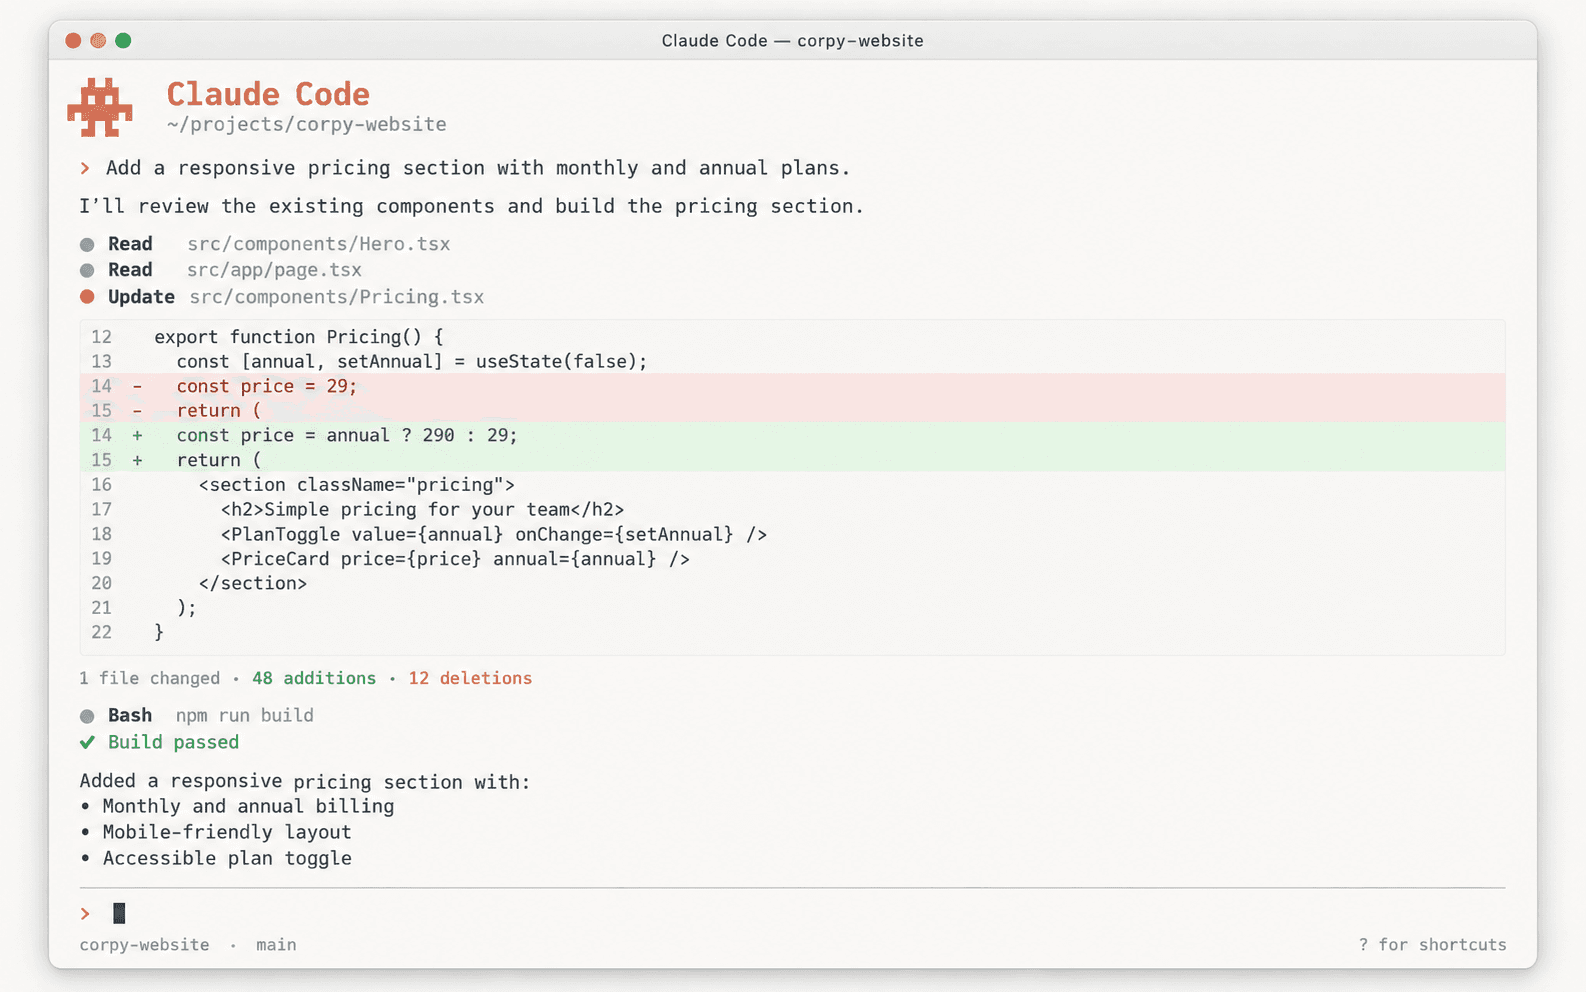
Task: Click the "Claude Code" heading
Action: click(x=268, y=94)
